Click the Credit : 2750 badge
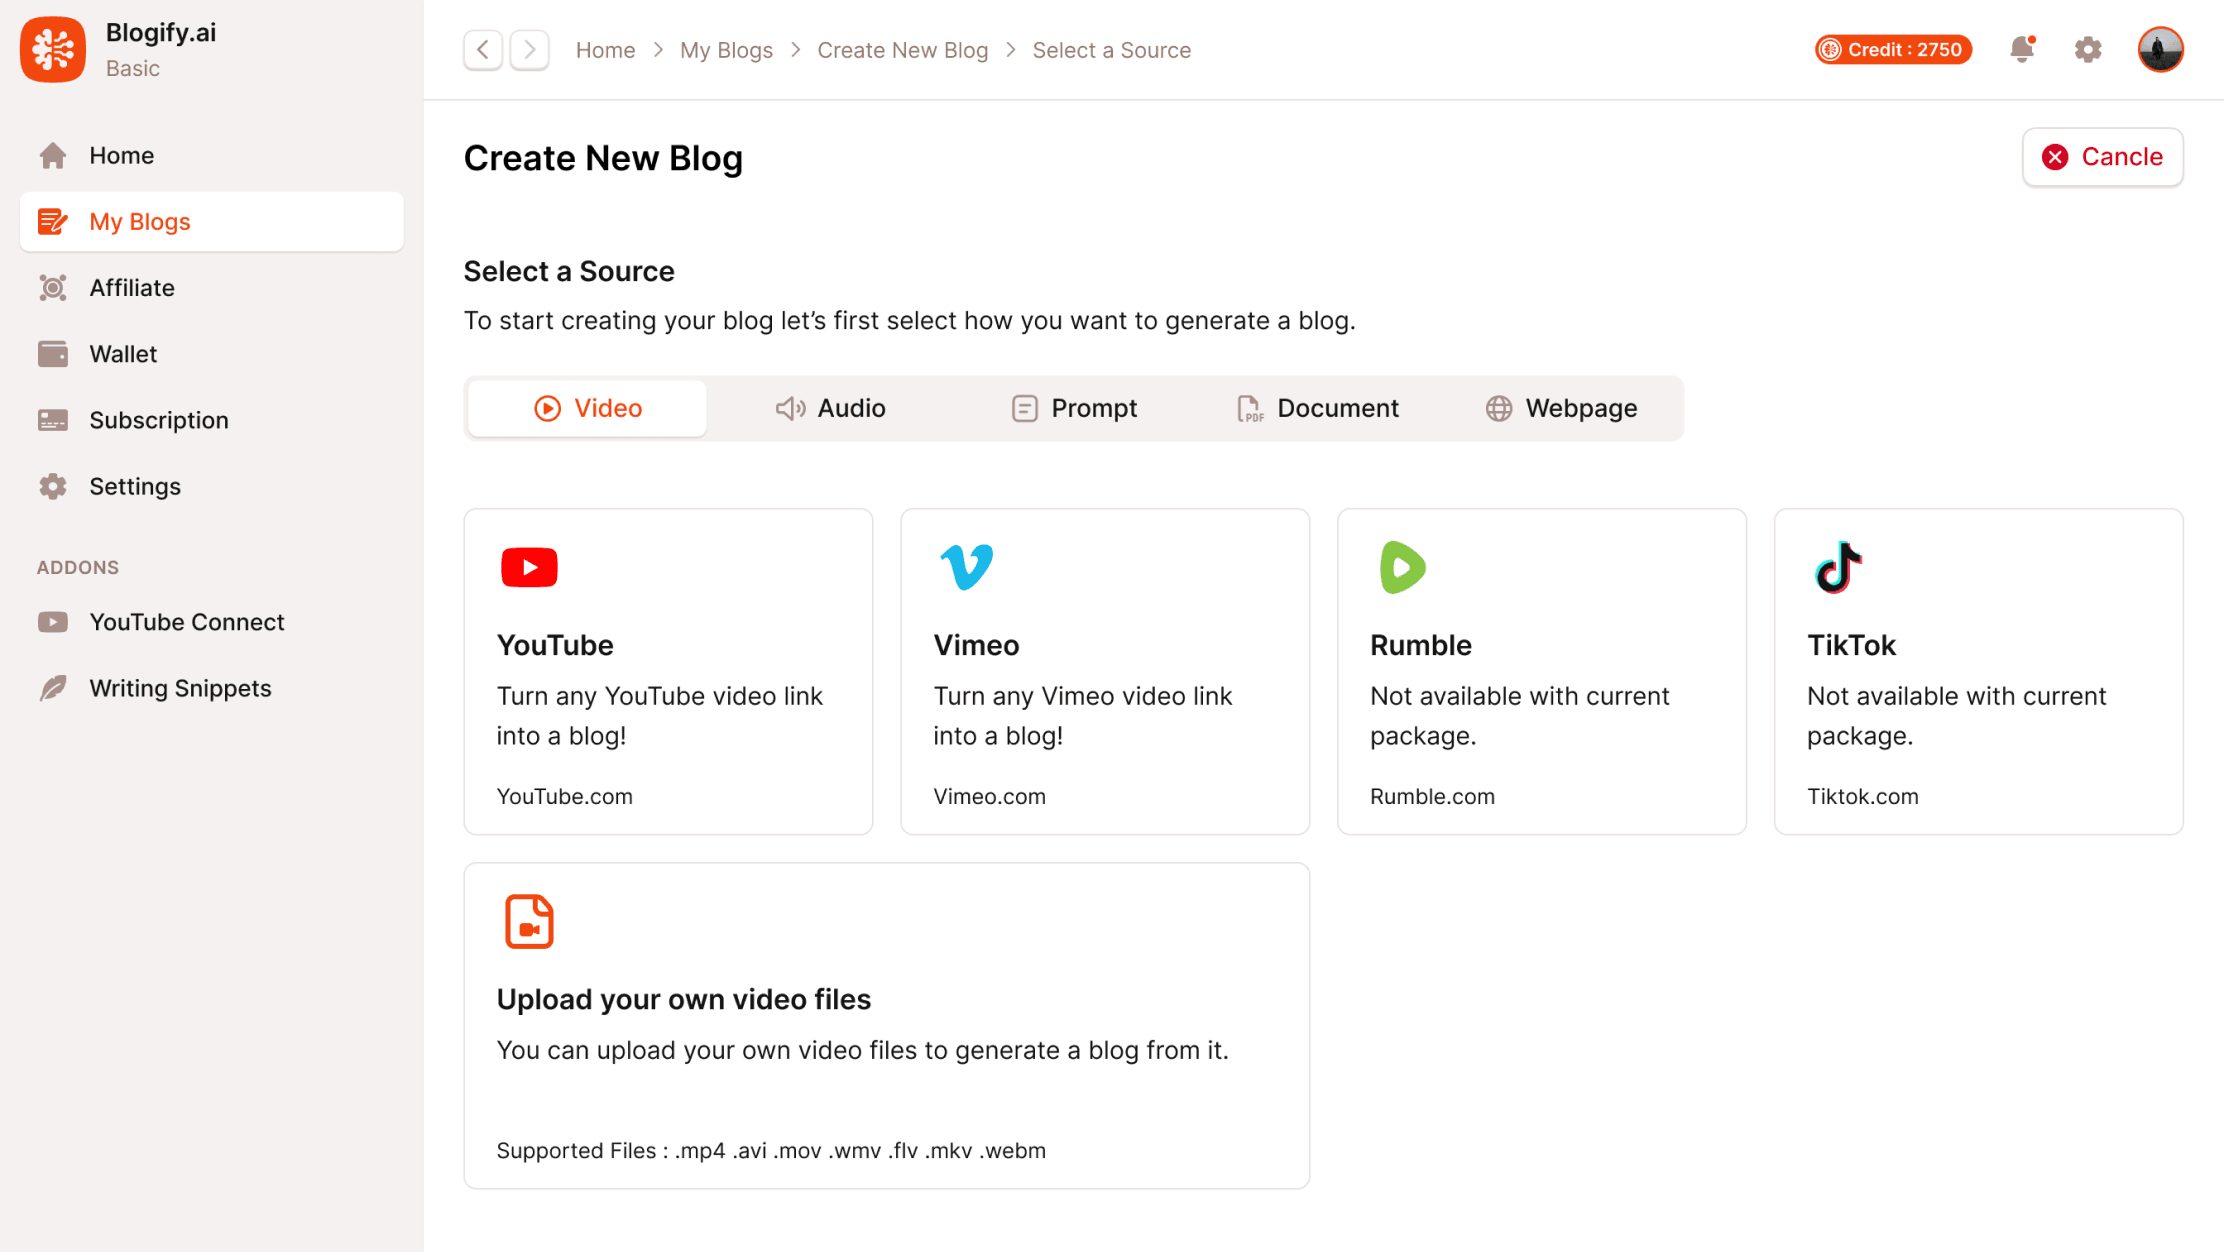The image size is (2224, 1252). [x=1891, y=49]
